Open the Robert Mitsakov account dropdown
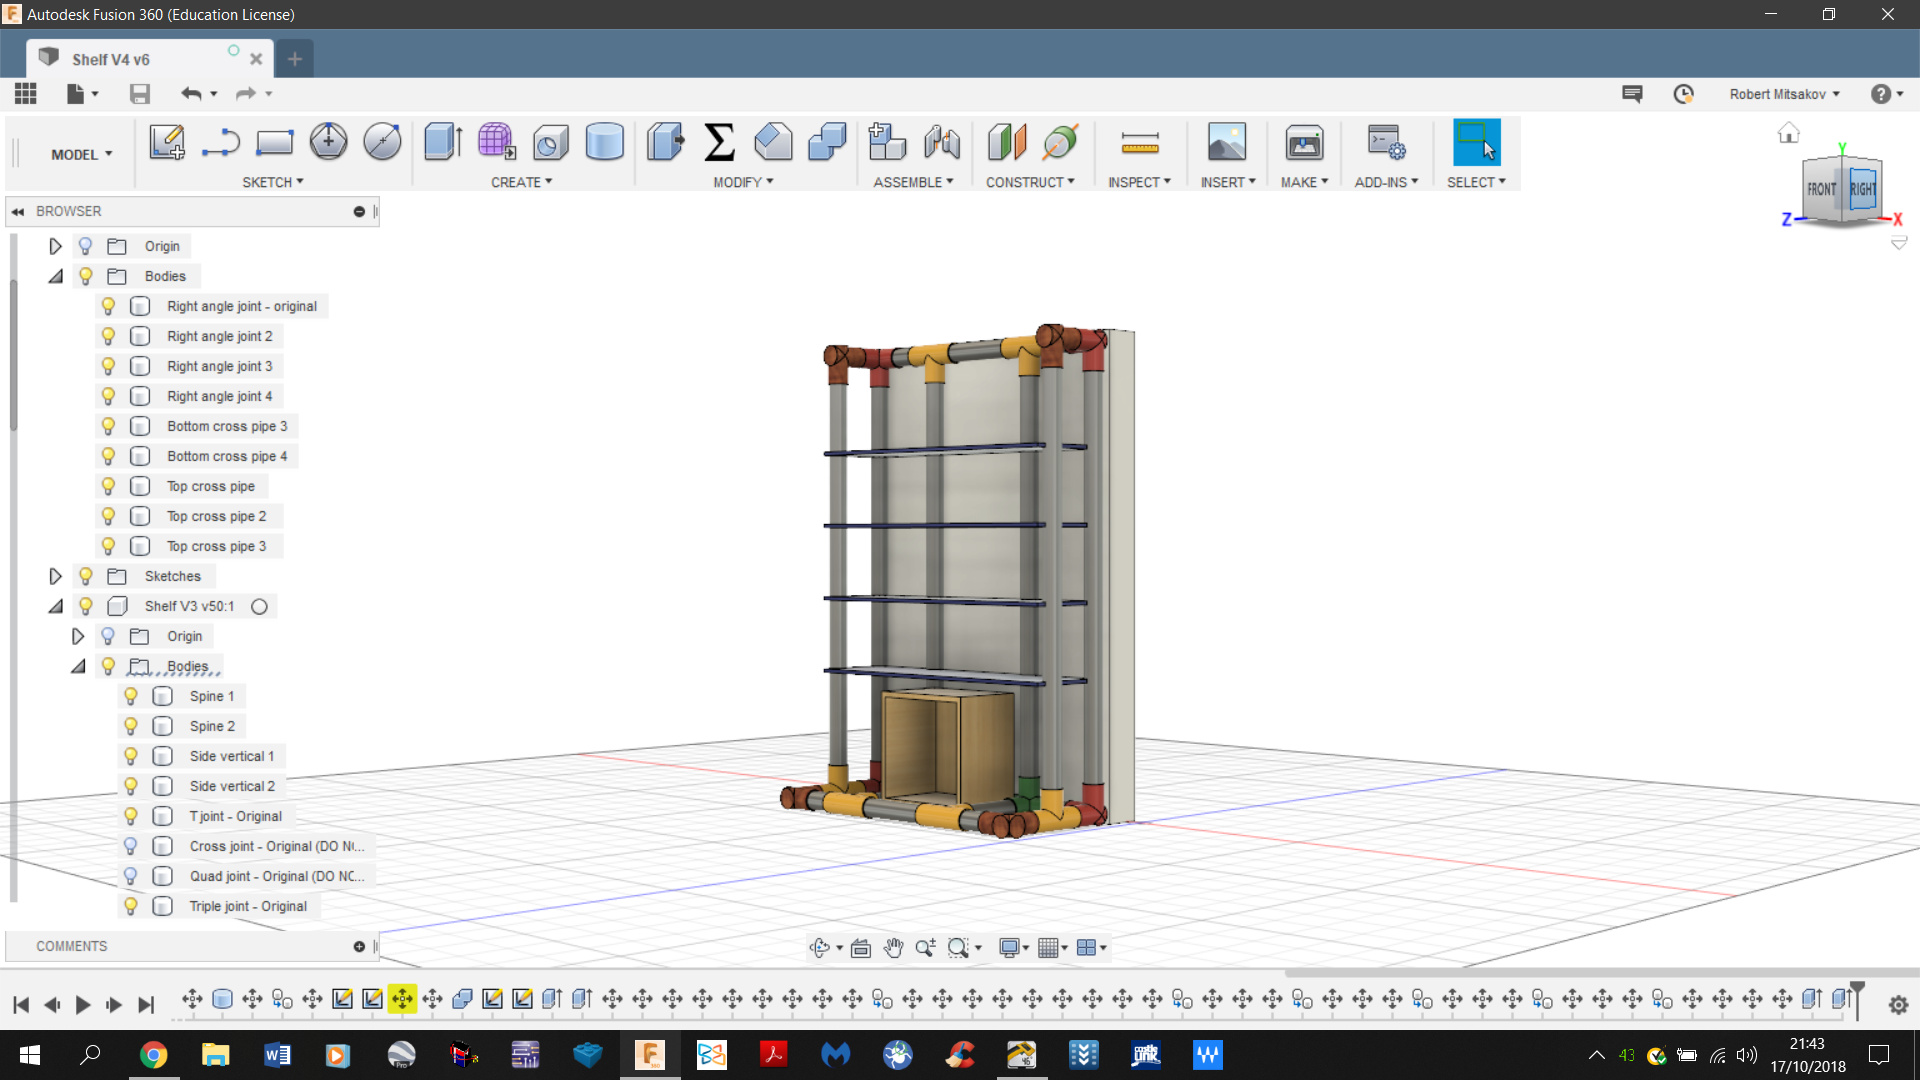The height and width of the screenshot is (1080, 1920). click(x=1785, y=94)
